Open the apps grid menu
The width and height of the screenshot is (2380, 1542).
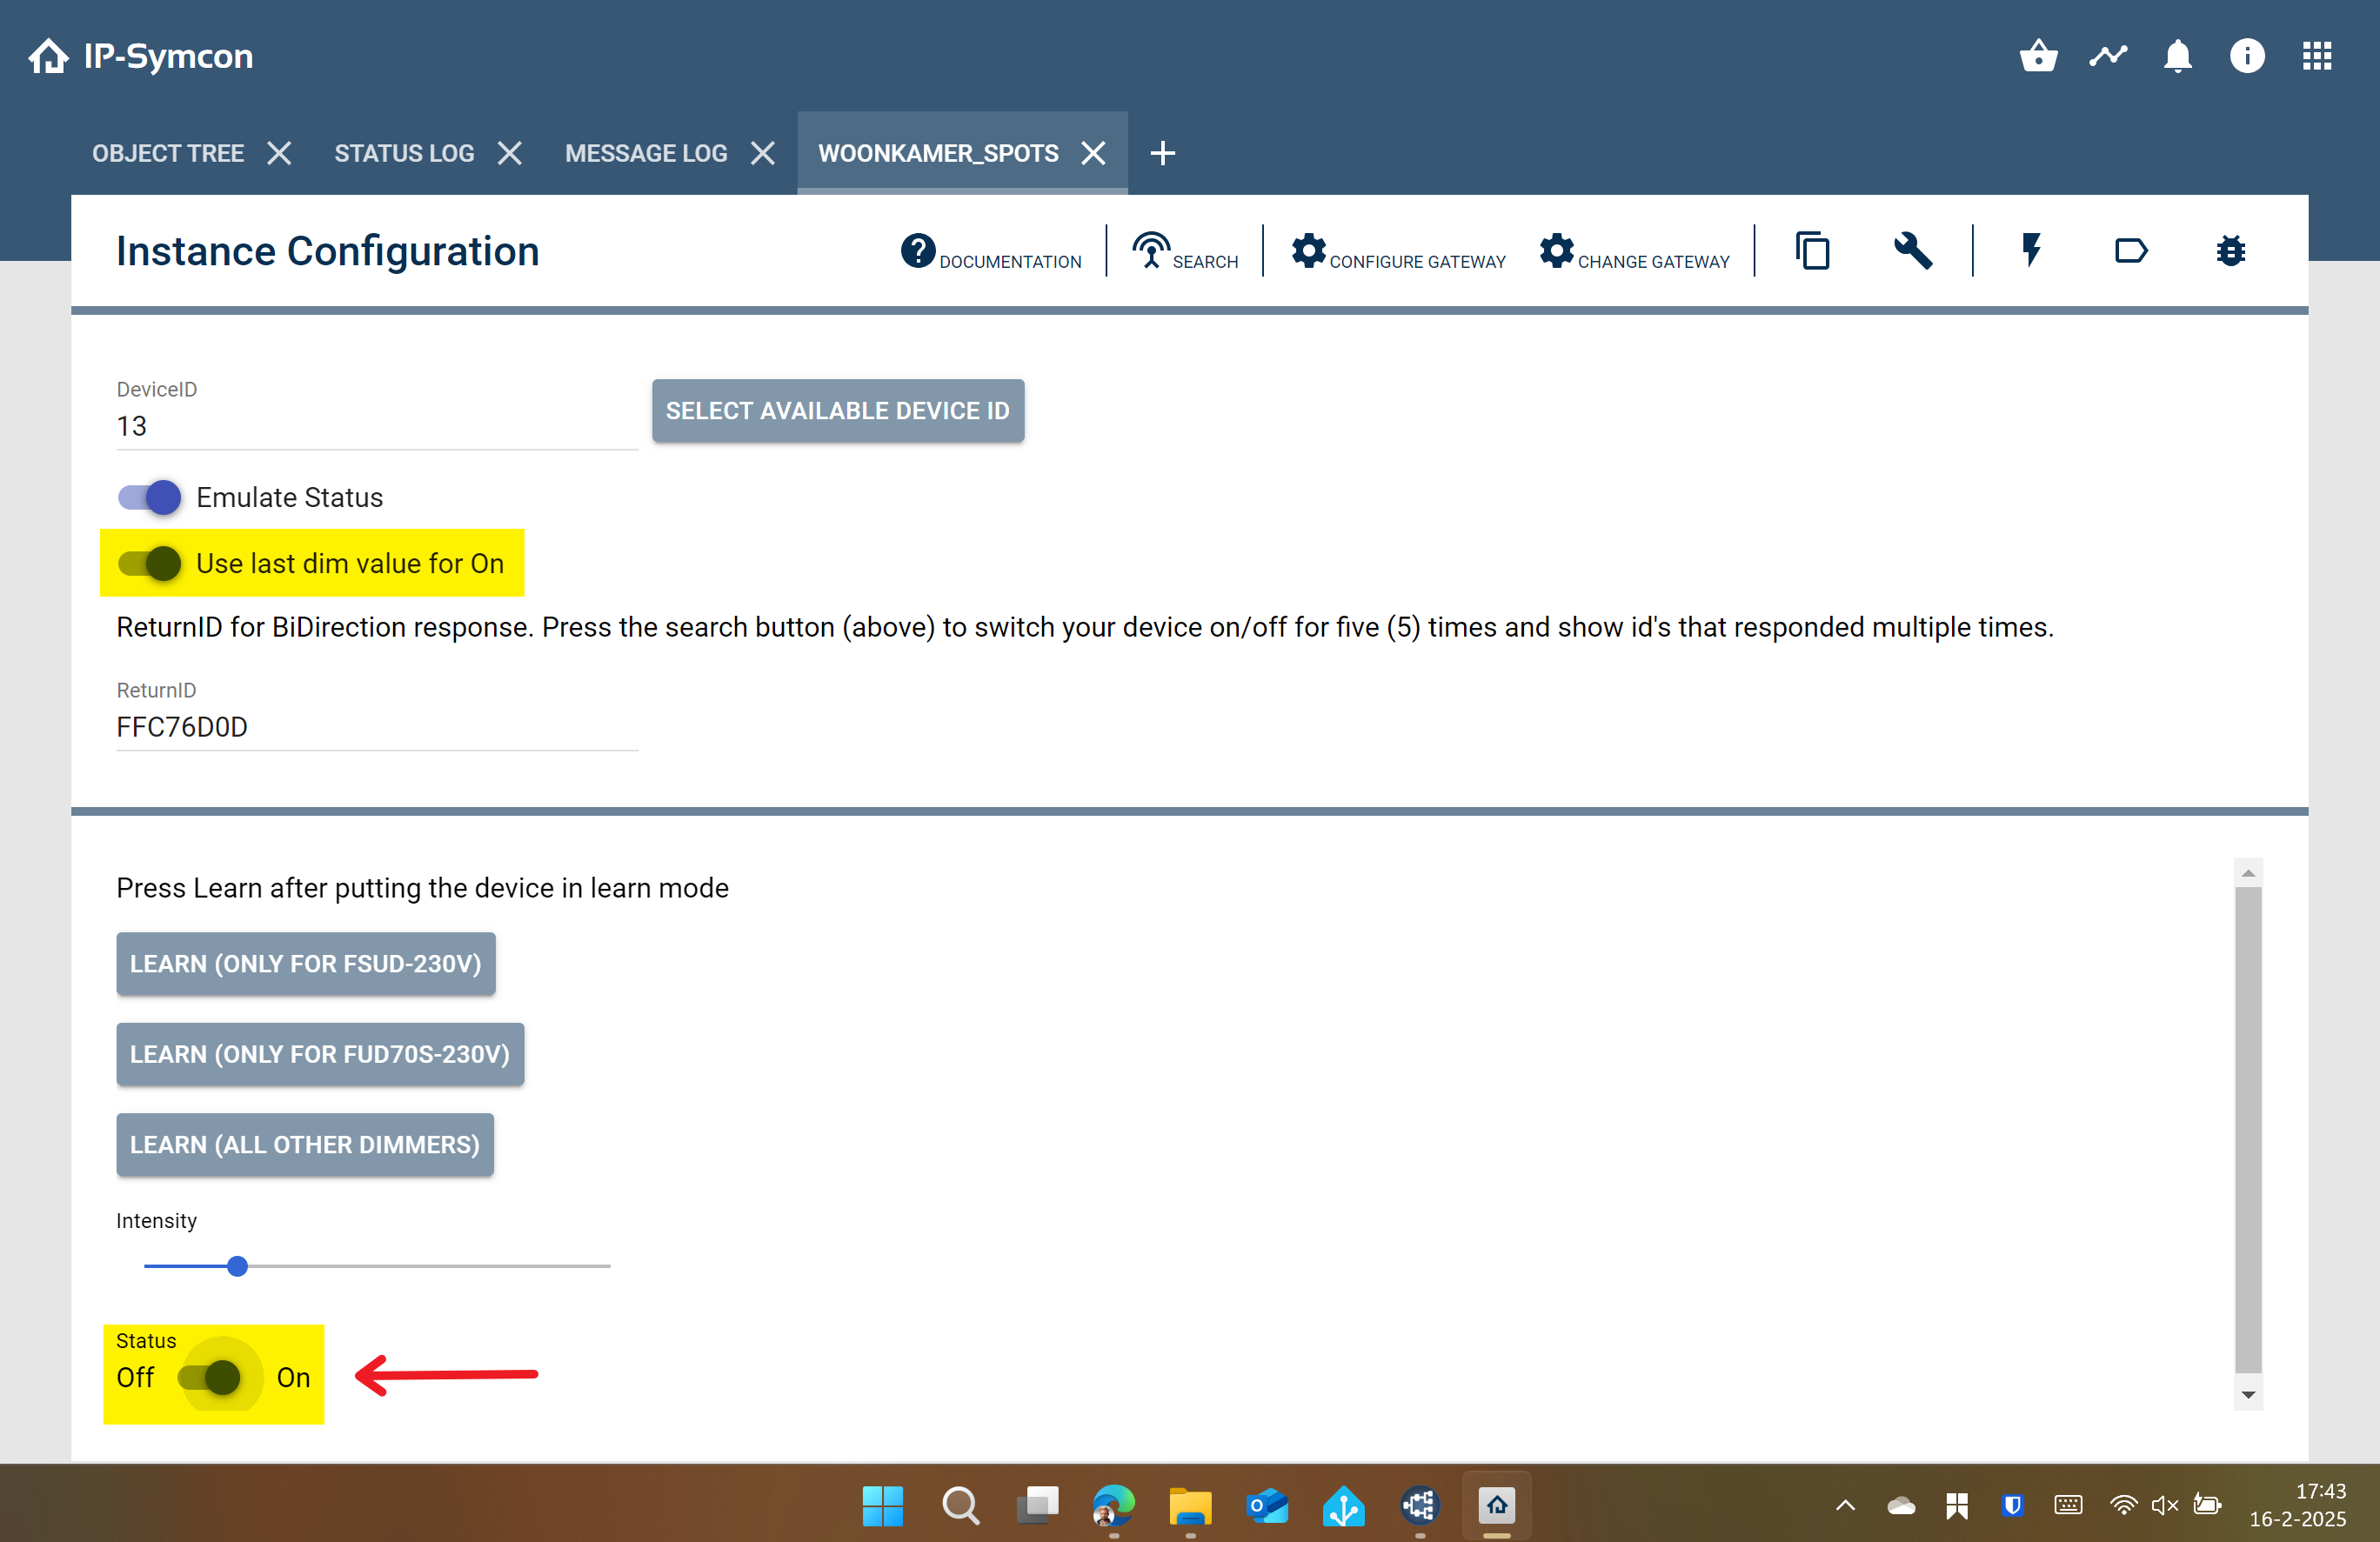(2317, 56)
